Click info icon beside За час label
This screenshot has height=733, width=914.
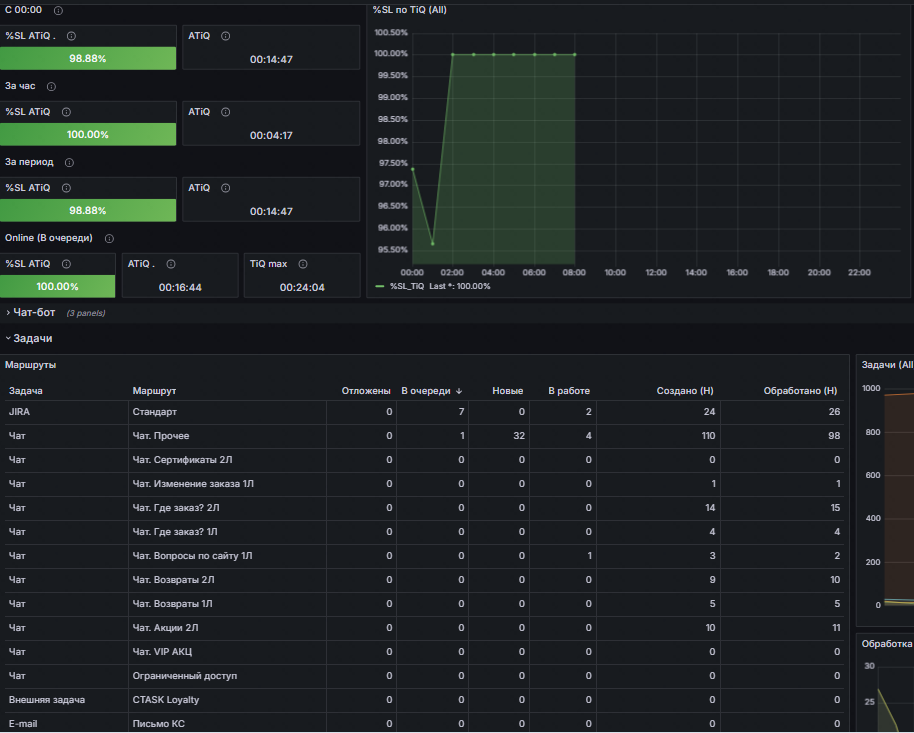pyautogui.click(x=51, y=86)
